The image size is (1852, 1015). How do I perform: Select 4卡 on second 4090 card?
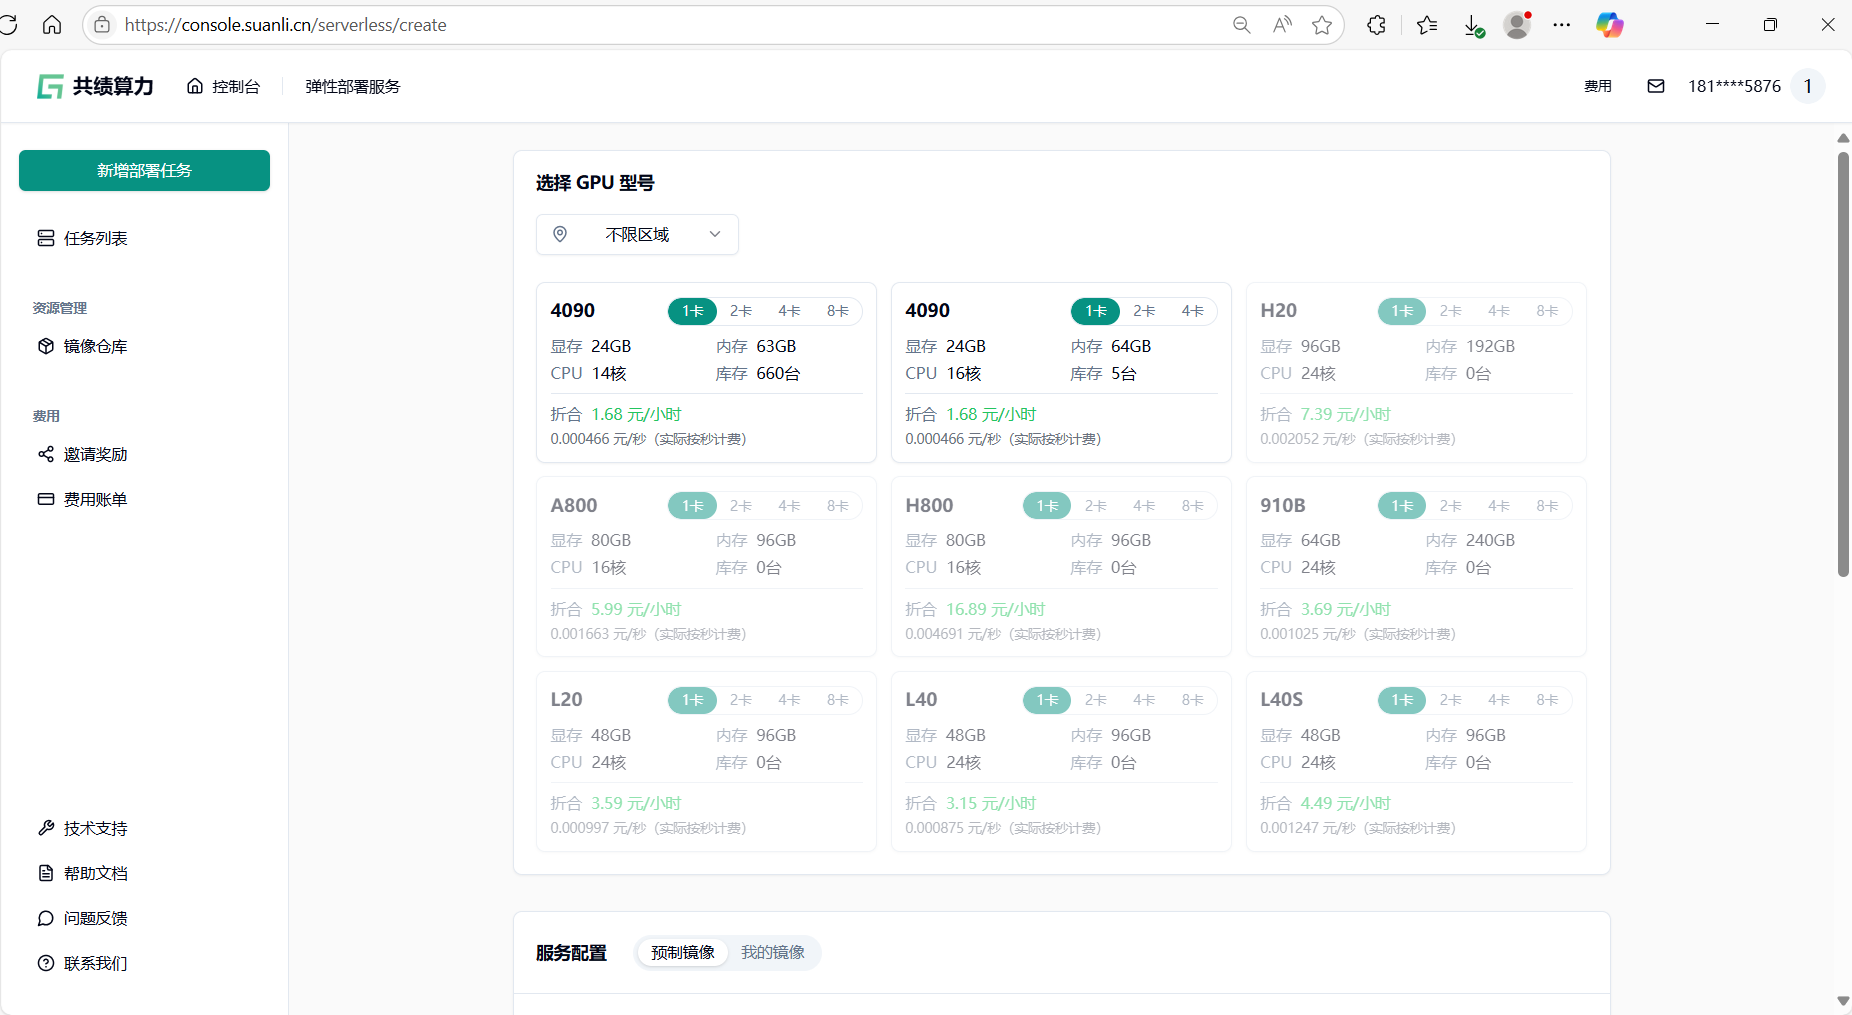point(1192,311)
